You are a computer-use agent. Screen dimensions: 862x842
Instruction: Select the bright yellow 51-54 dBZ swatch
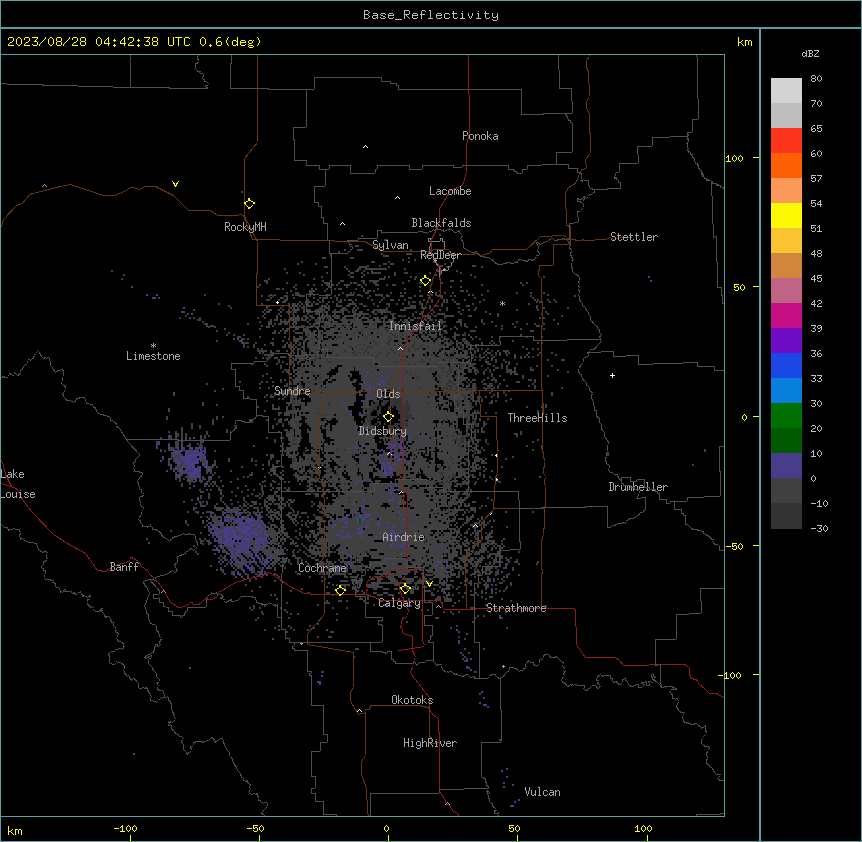[x=786, y=215]
